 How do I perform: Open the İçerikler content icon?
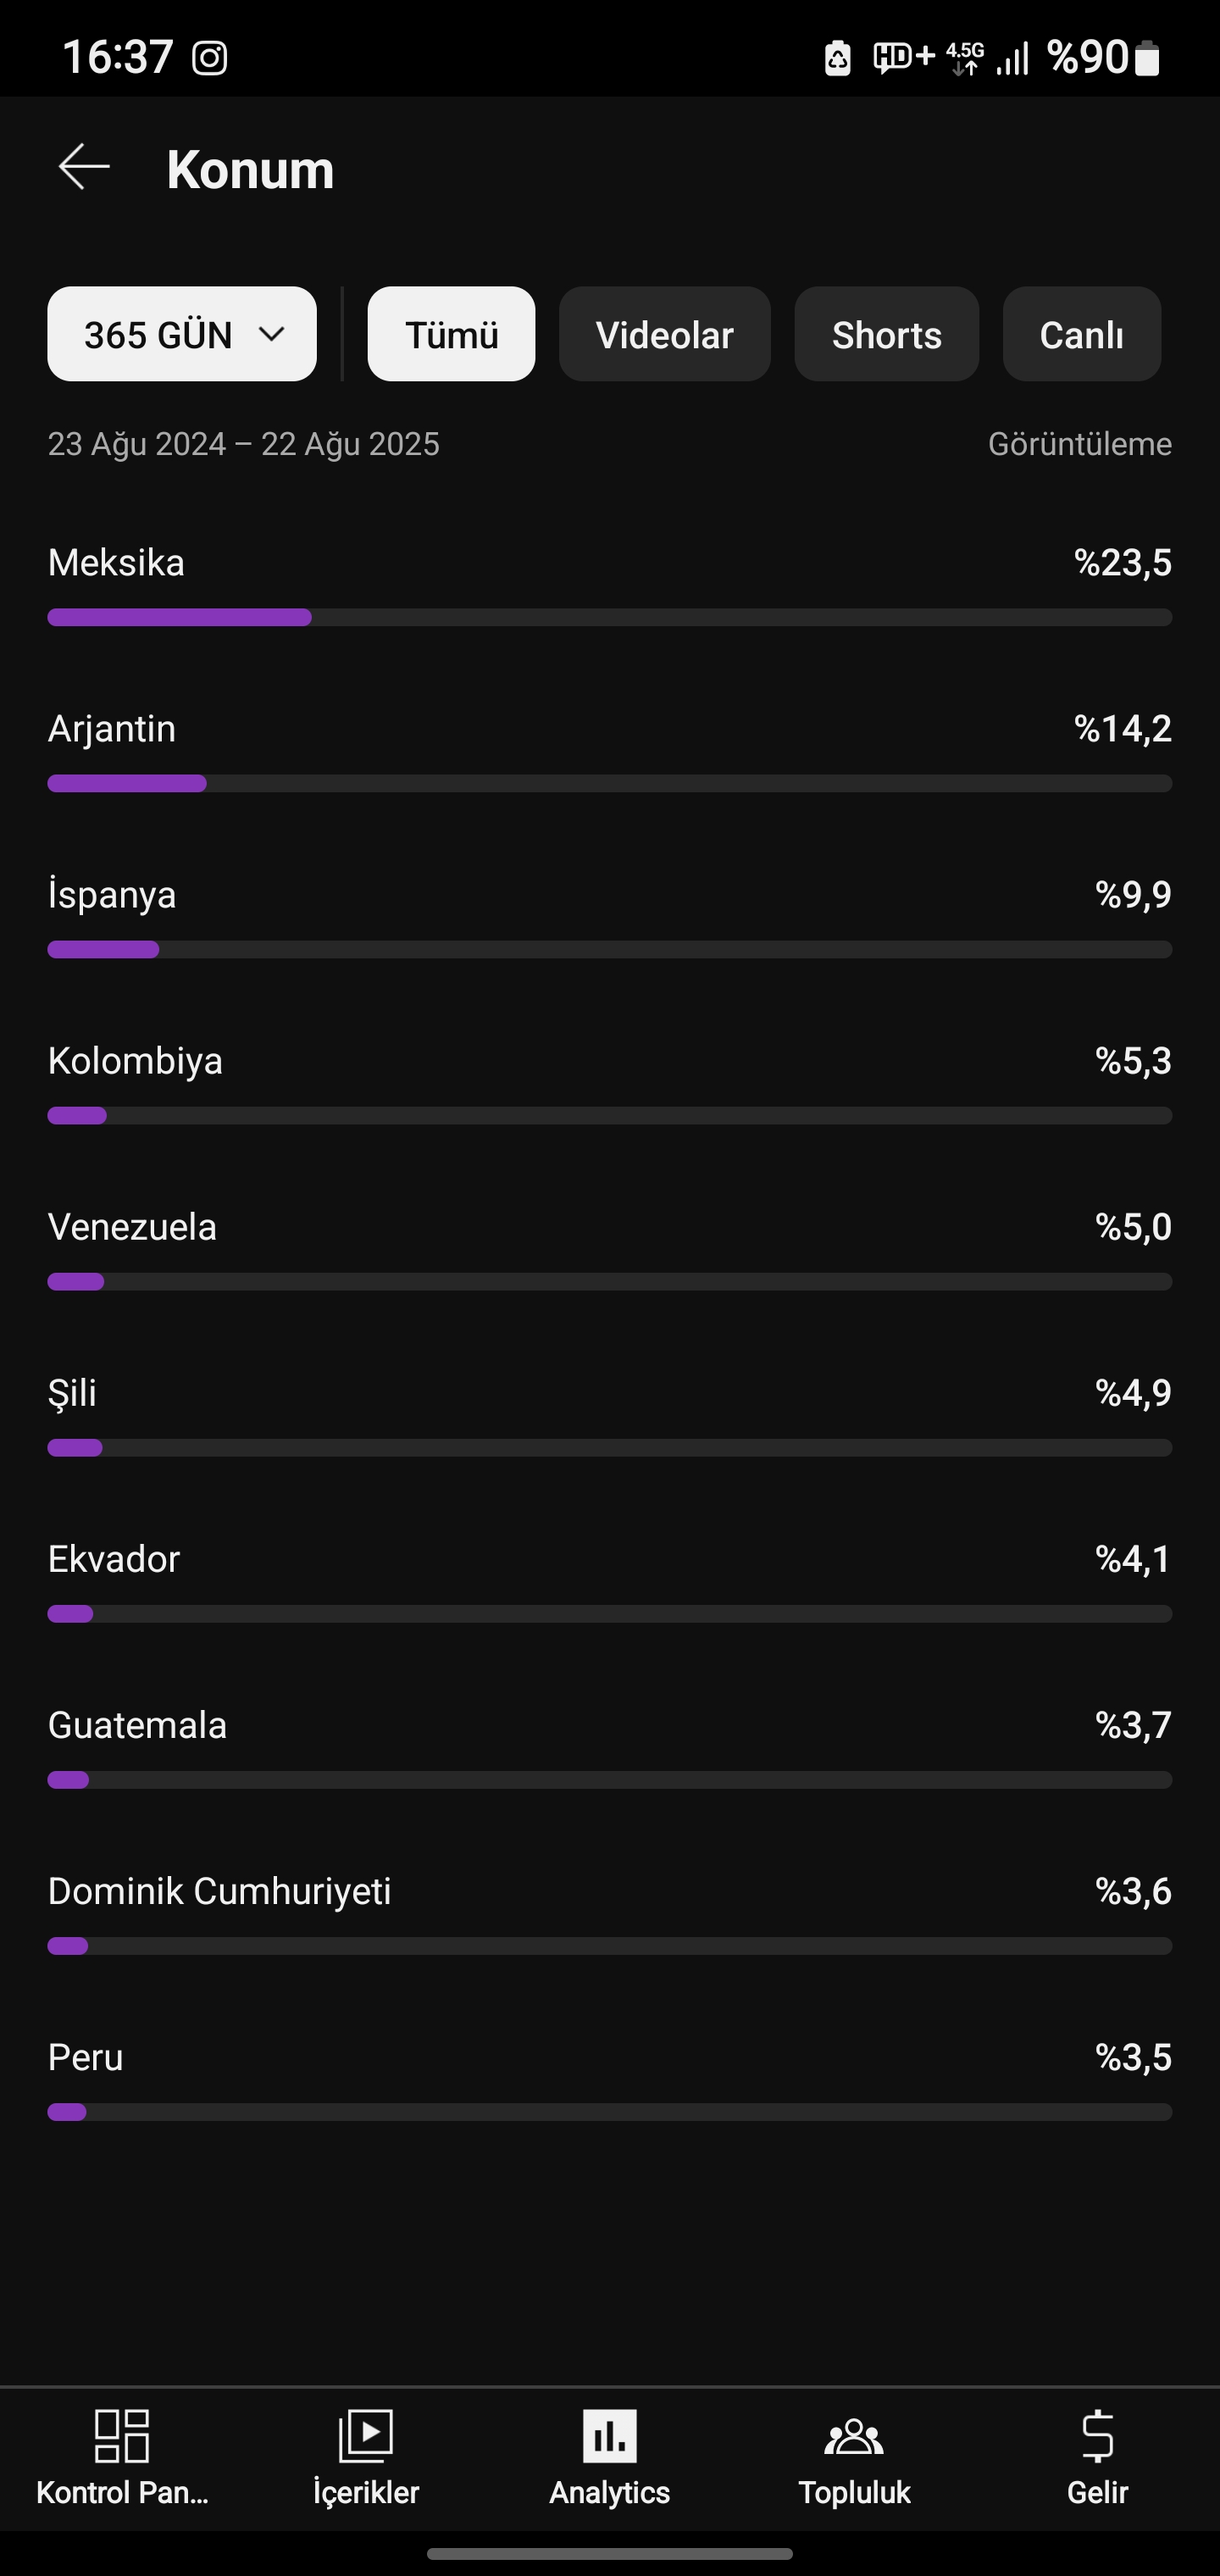pyautogui.click(x=366, y=2435)
